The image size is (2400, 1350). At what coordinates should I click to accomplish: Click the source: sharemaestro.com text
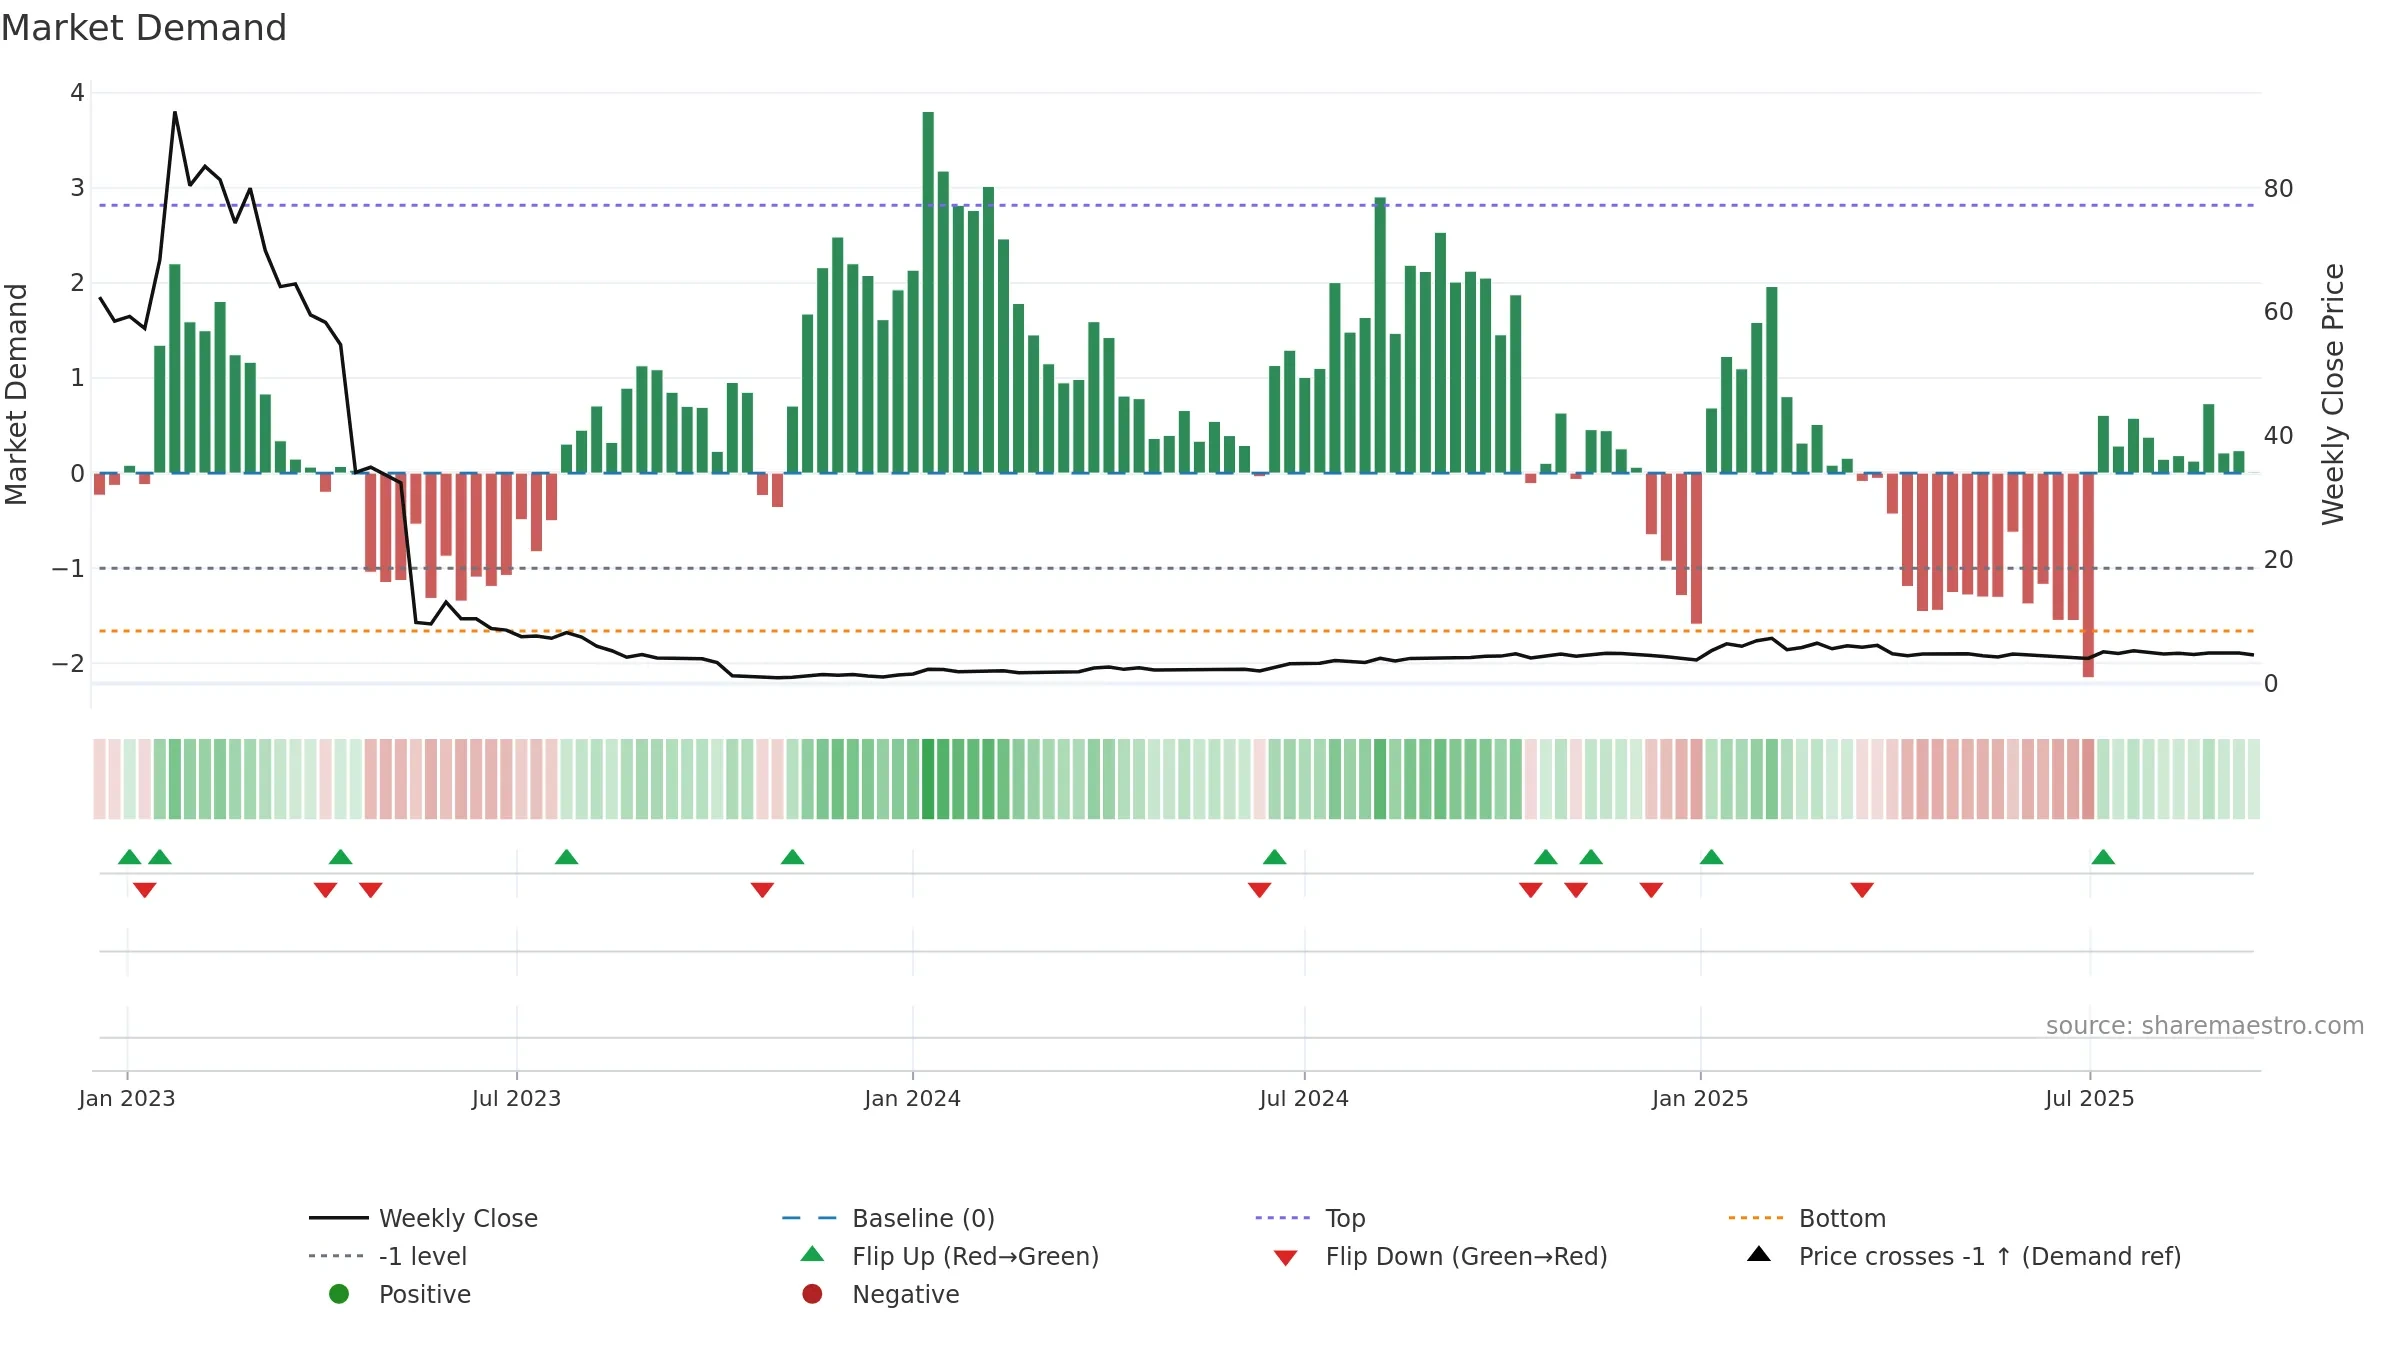pos(2205,1026)
